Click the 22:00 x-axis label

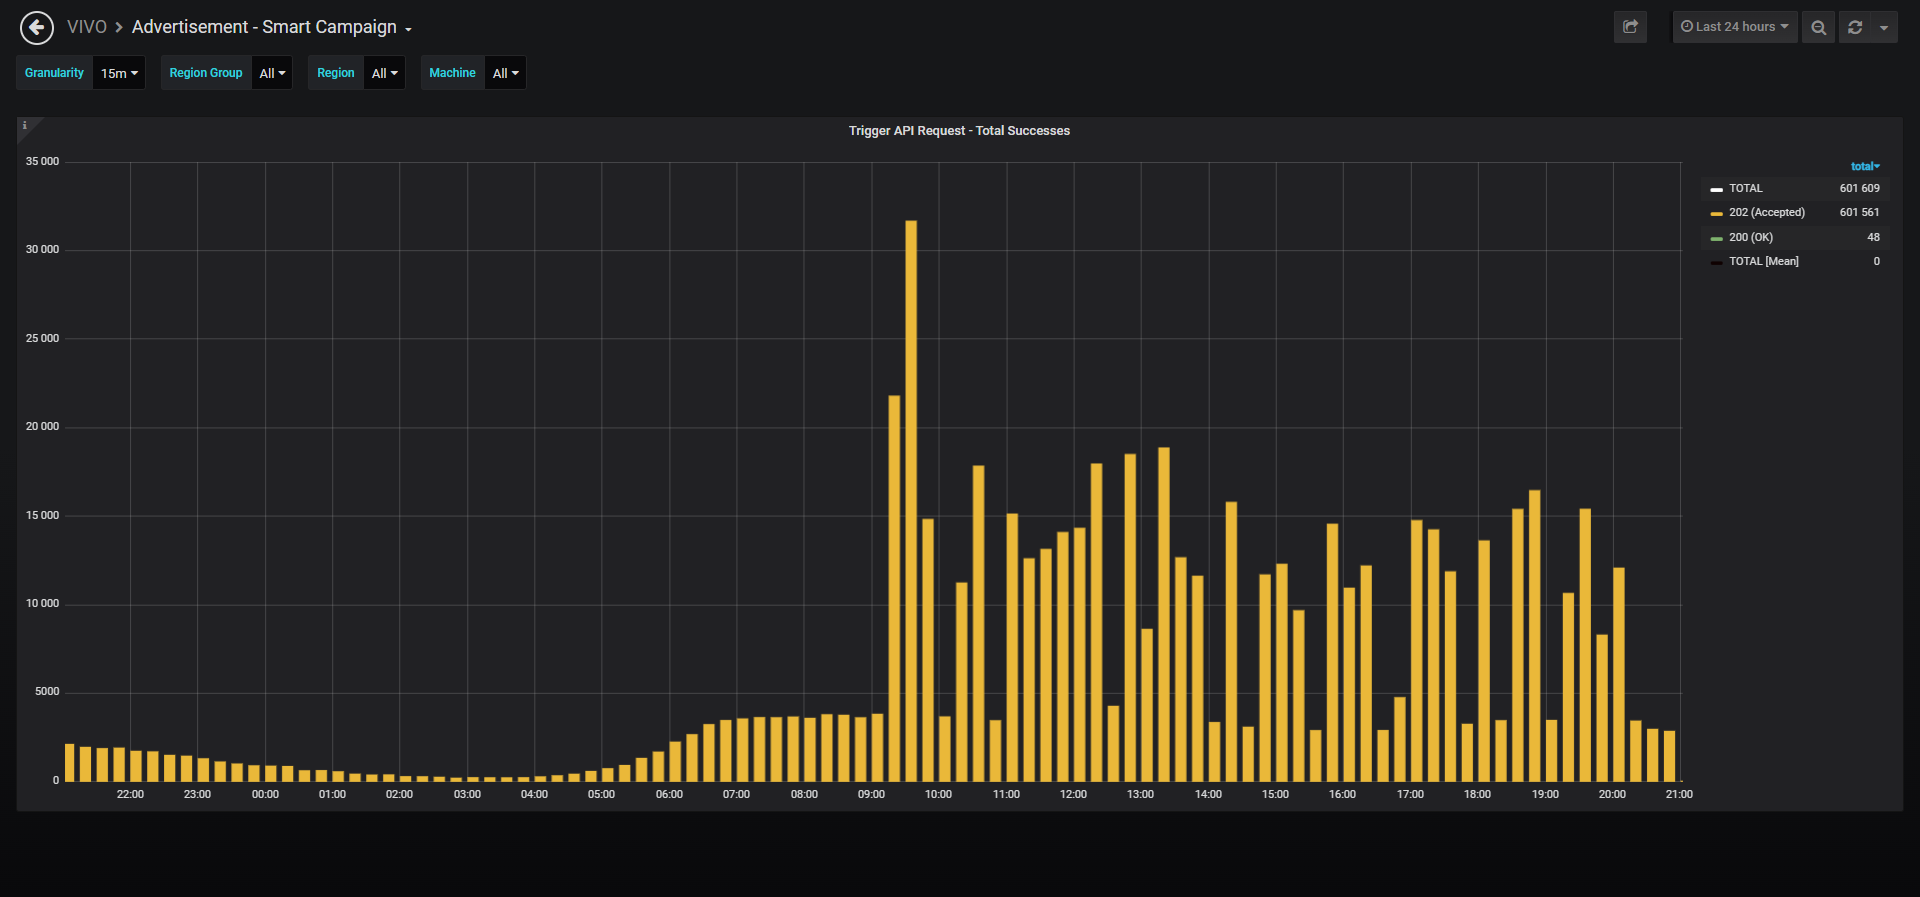coord(130,794)
